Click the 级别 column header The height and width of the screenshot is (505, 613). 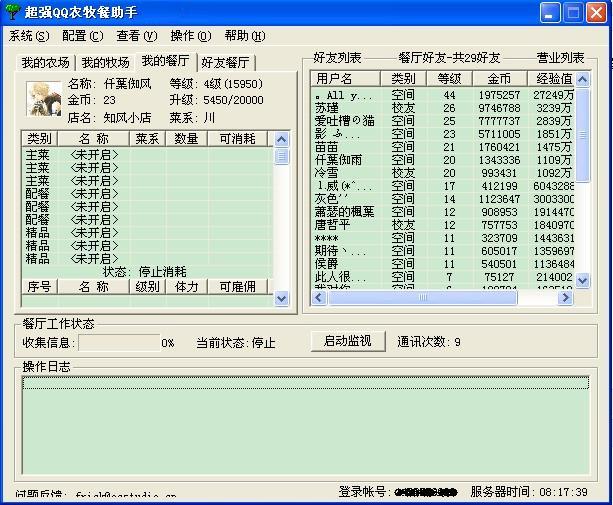[147, 287]
